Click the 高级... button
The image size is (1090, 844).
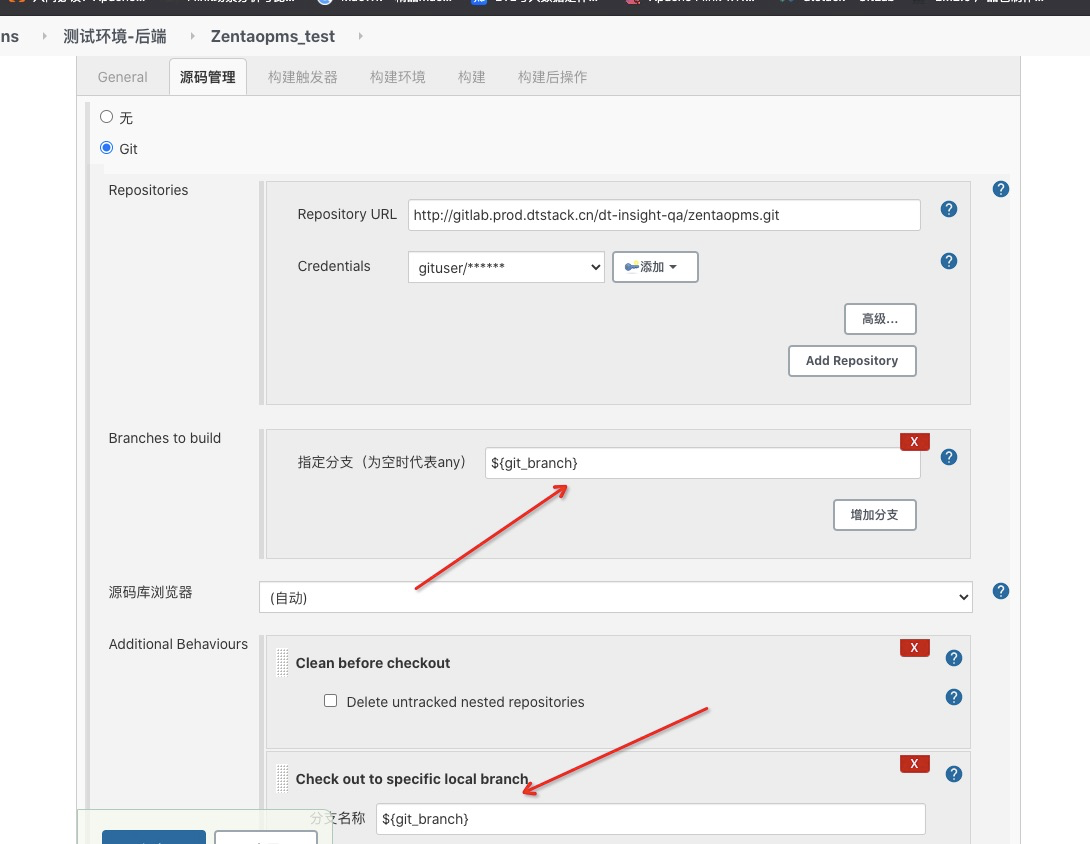tap(880, 319)
